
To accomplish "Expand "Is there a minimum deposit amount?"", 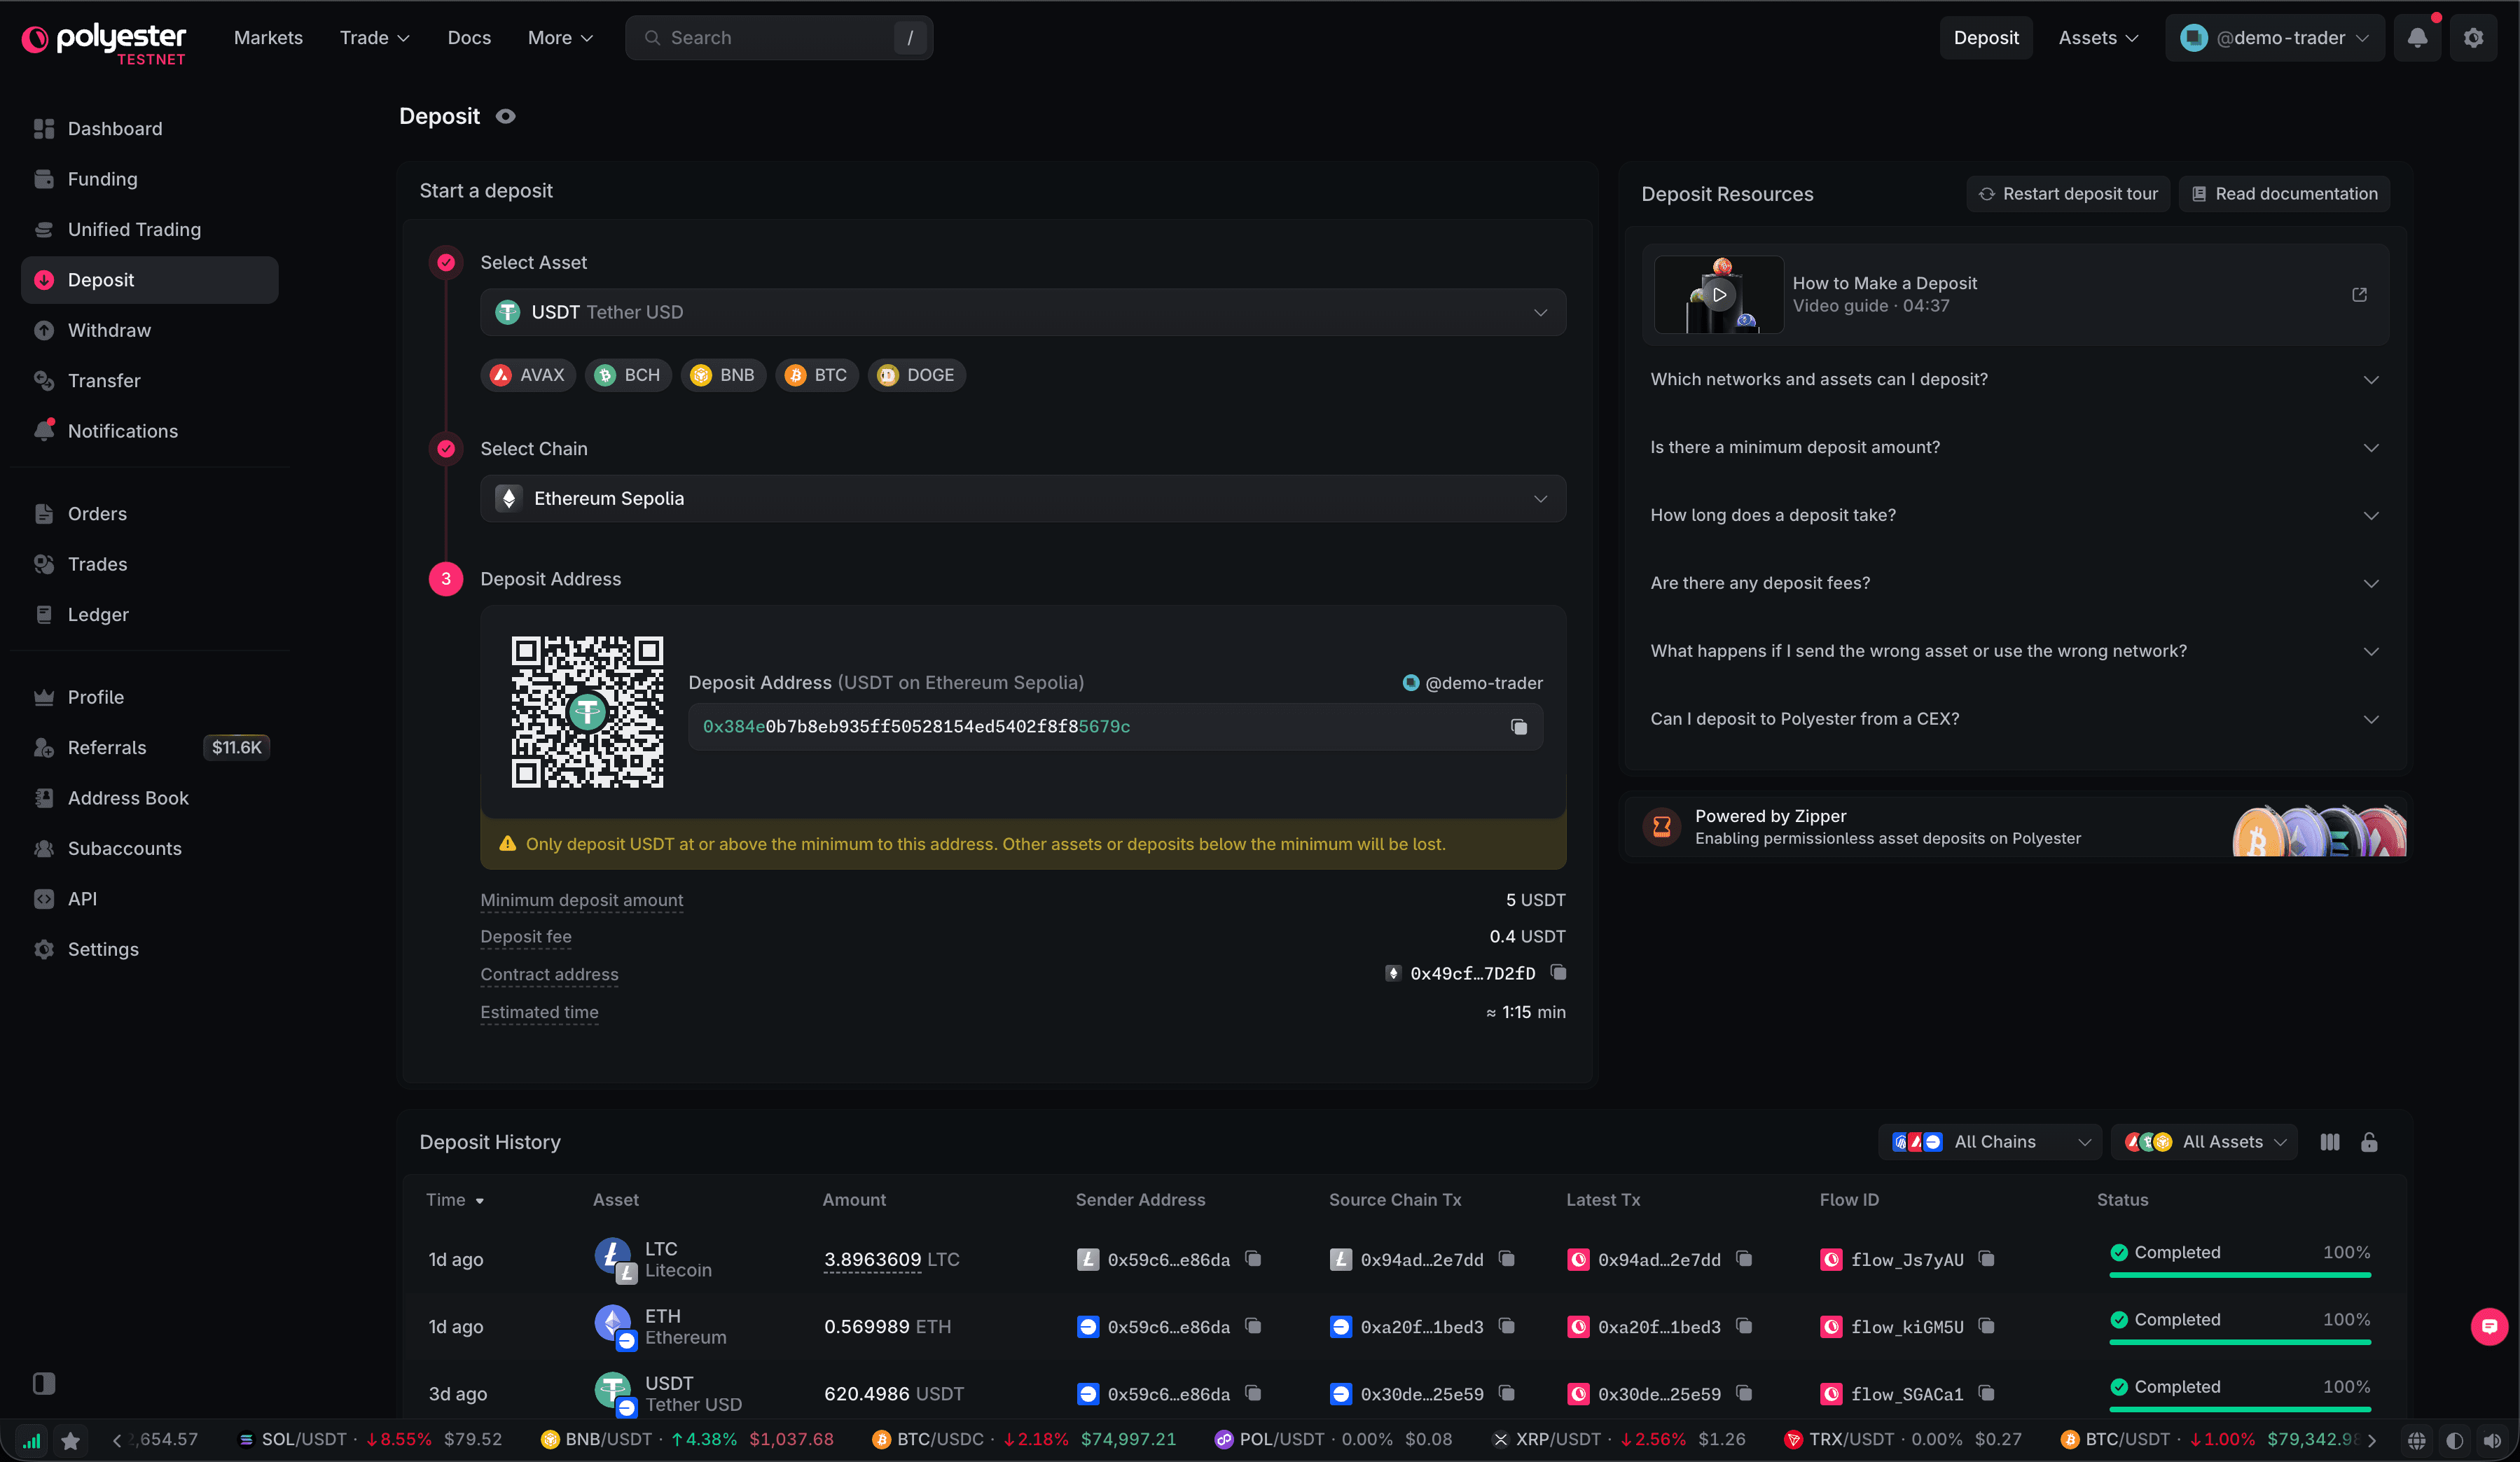I will pyautogui.click(x=2014, y=448).
